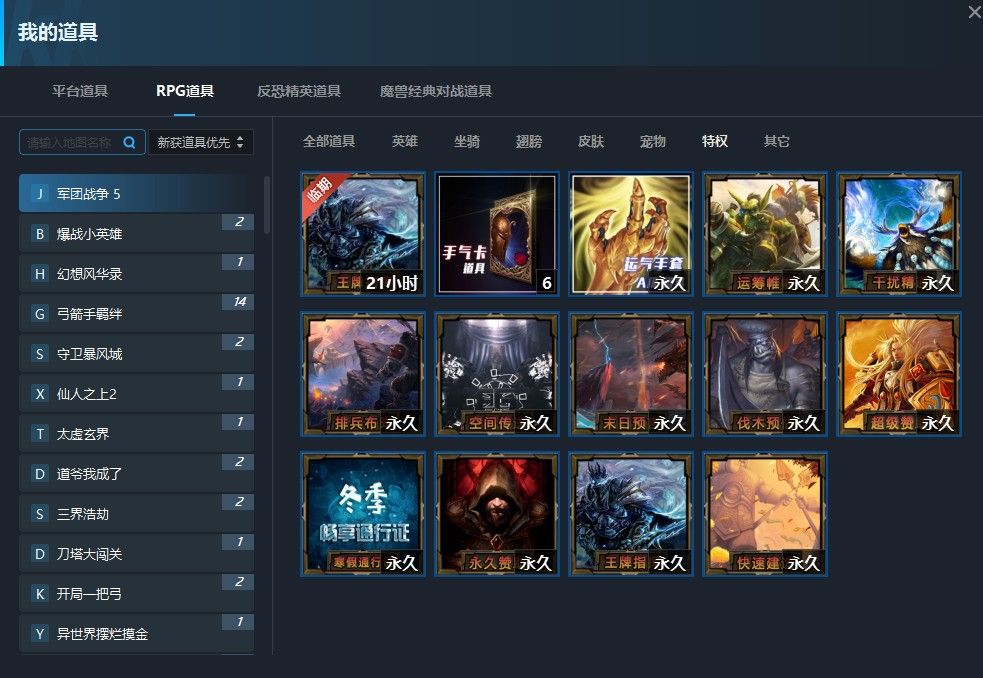Filter items by 其它

pyautogui.click(x=776, y=141)
